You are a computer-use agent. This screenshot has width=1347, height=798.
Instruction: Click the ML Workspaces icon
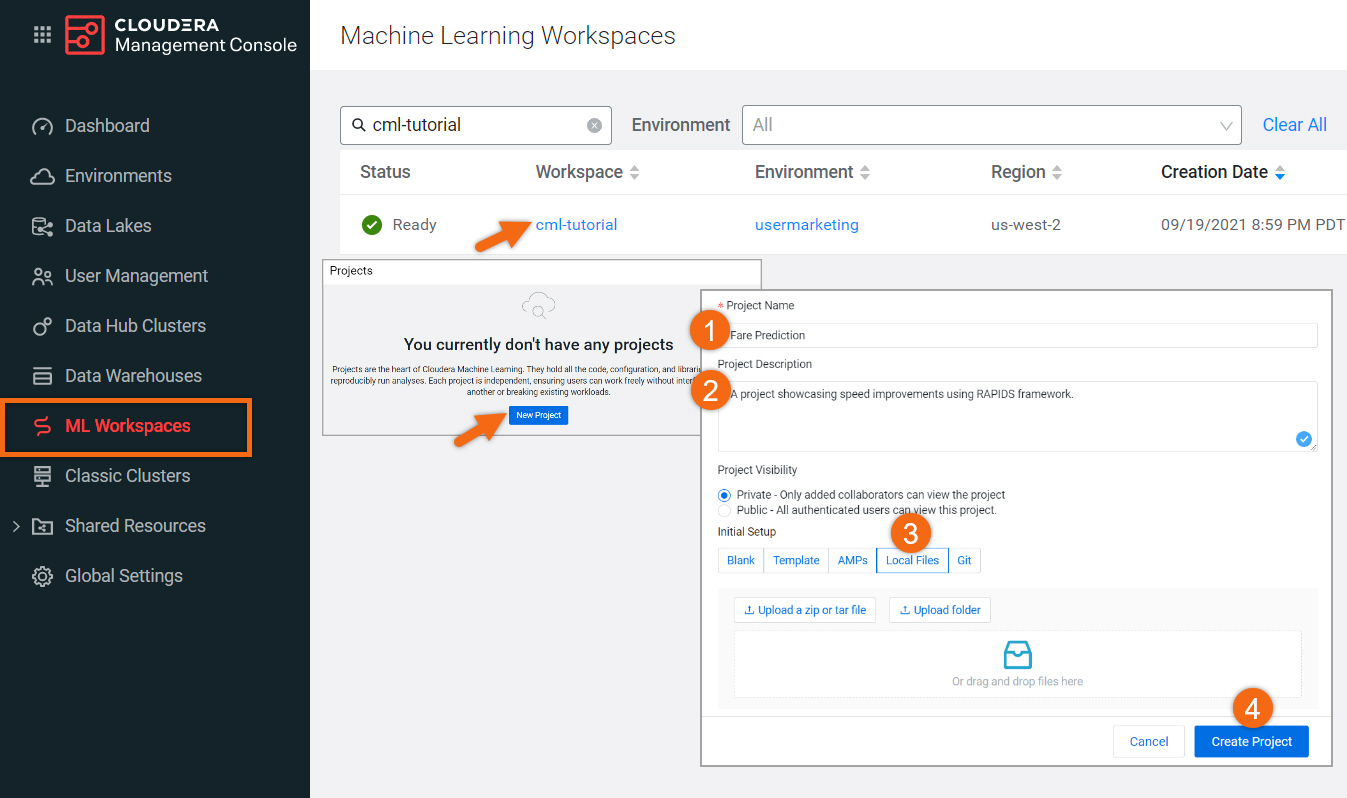pyautogui.click(x=42, y=426)
